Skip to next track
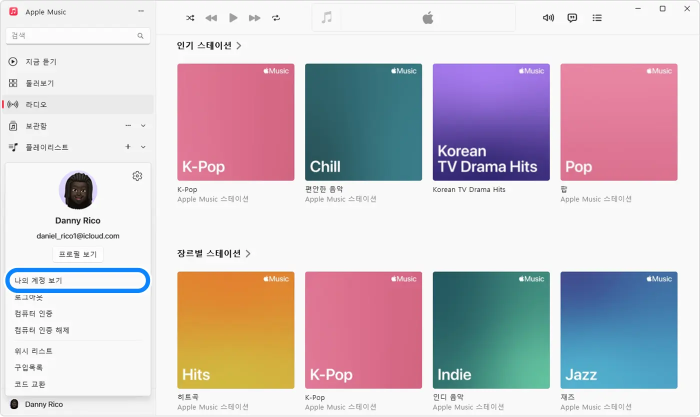This screenshot has width=700, height=417. click(254, 18)
